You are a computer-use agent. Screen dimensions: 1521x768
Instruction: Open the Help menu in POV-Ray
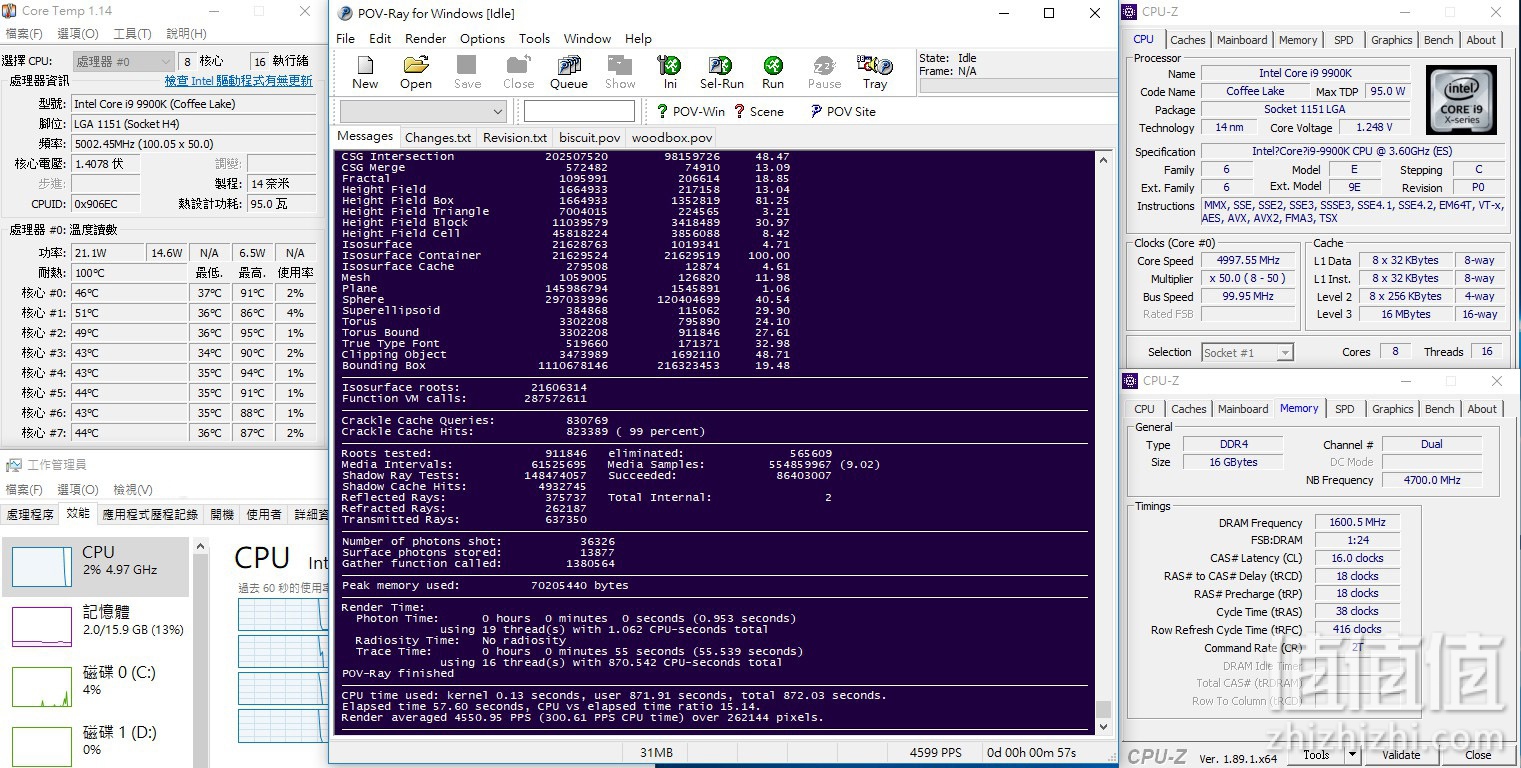click(638, 38)
